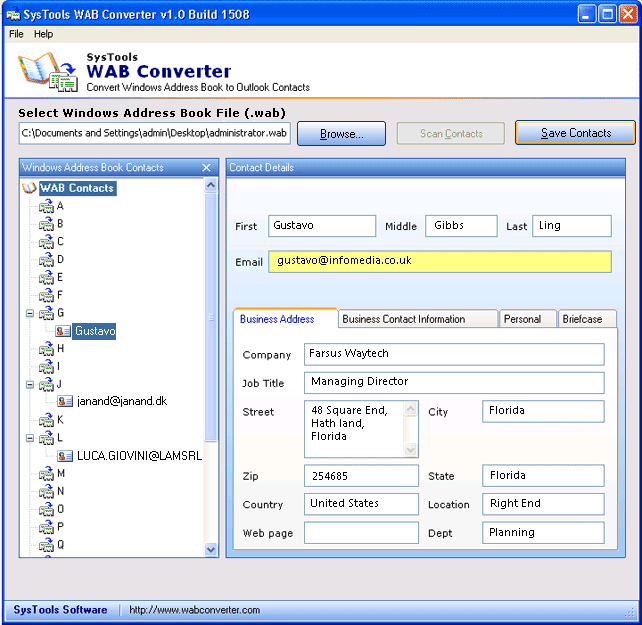Click the group icon next to letter K
The image size is (642, 625).
(x=46, y=420)
